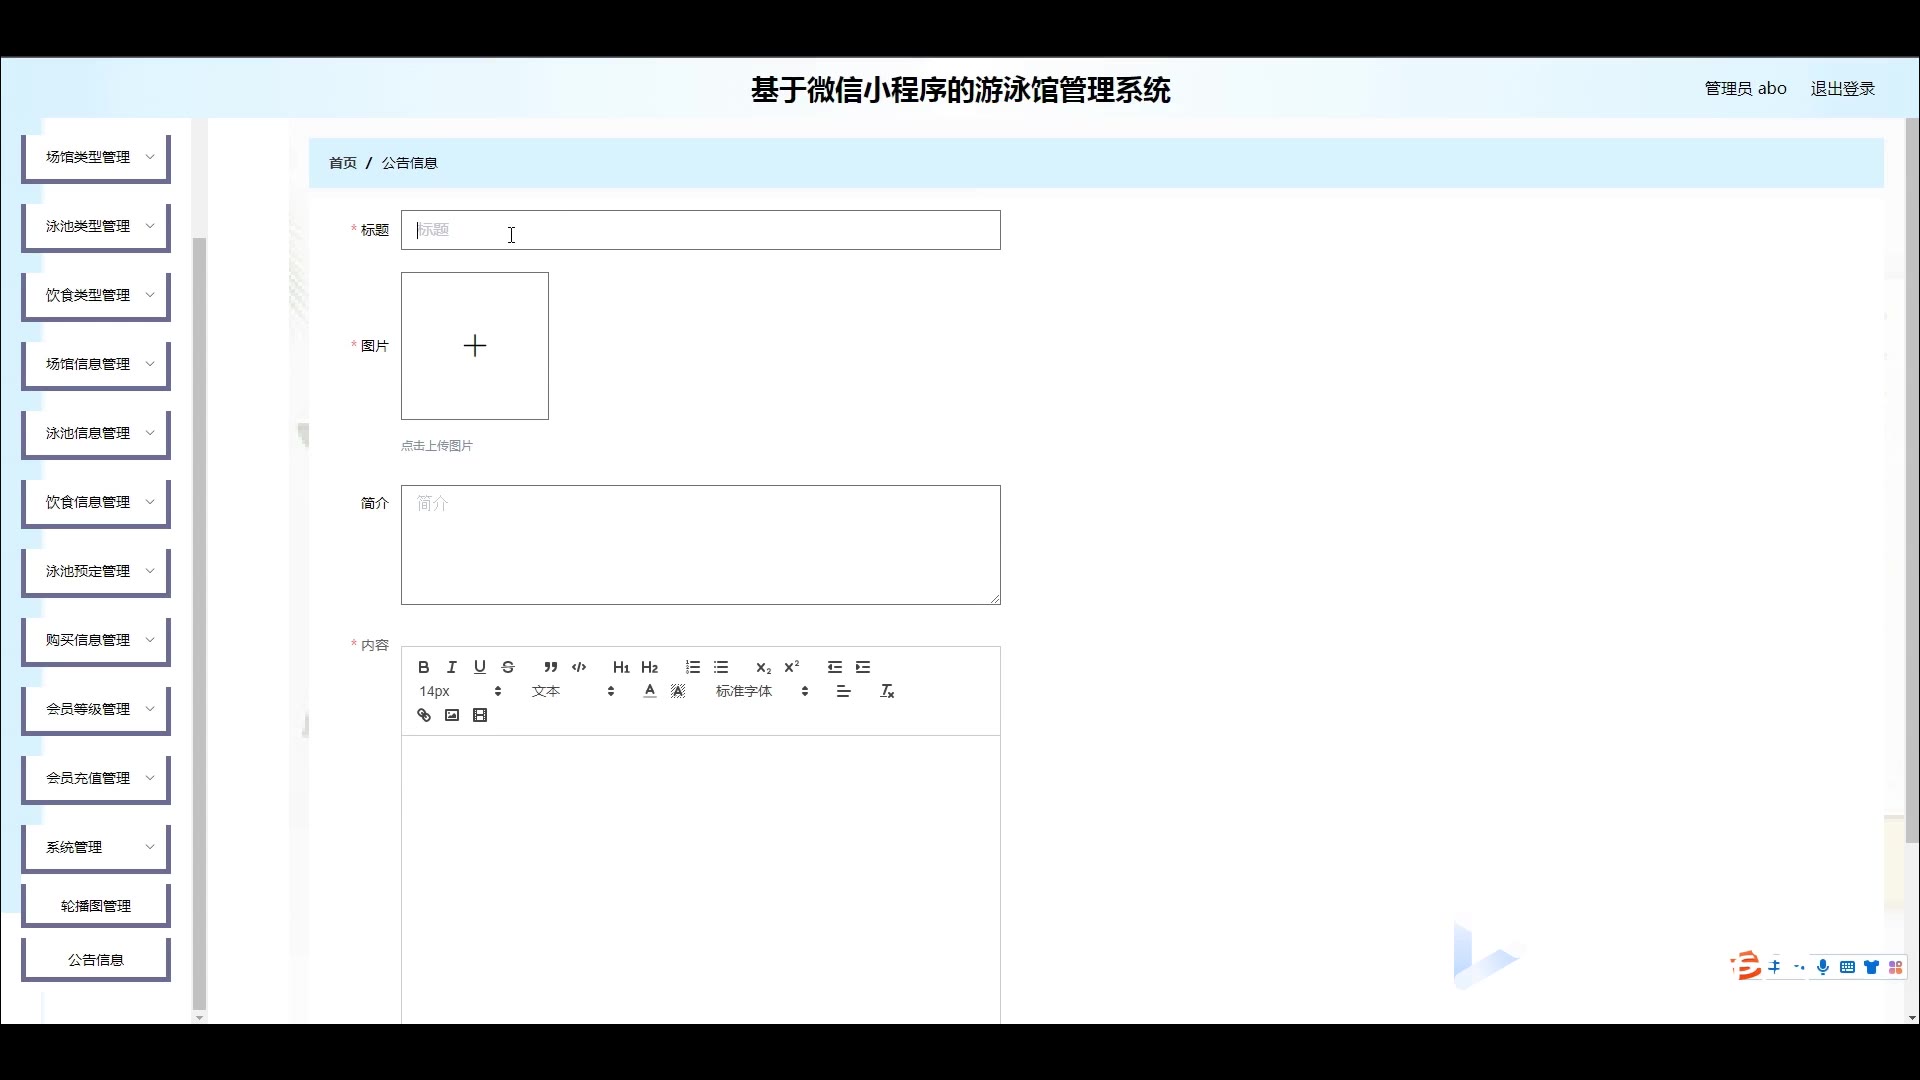This screenshot has height=1080, width=1920.
Task: Open the Sogou skin shirt icon
Action: click(1871, 967)
